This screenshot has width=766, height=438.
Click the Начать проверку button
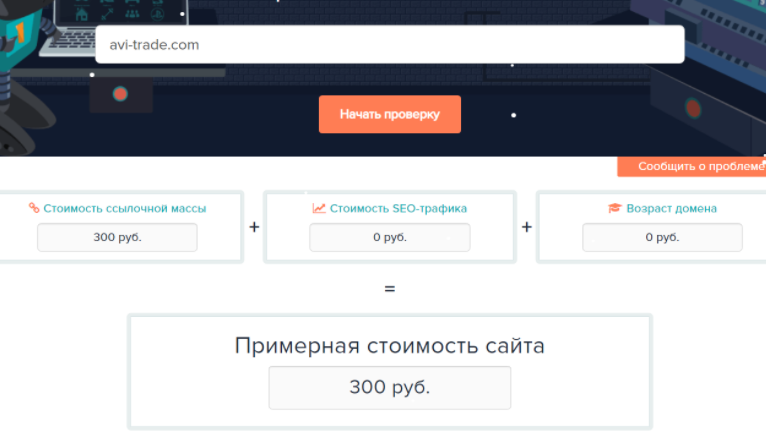pos(390,114)
